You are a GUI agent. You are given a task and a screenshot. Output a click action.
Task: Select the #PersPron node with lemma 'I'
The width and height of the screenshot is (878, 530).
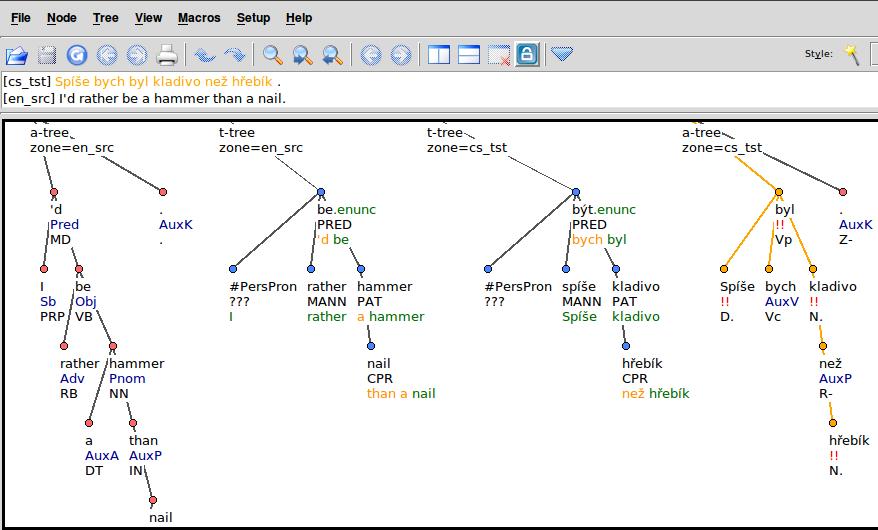coord(233,269)
